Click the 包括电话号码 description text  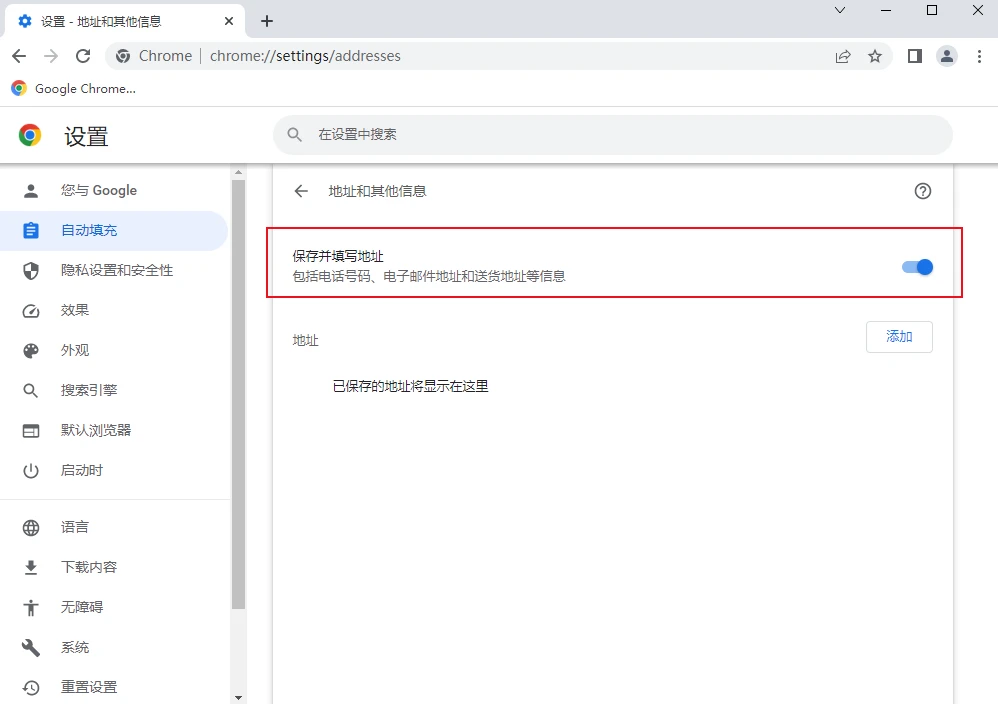[x=429, y=276]
